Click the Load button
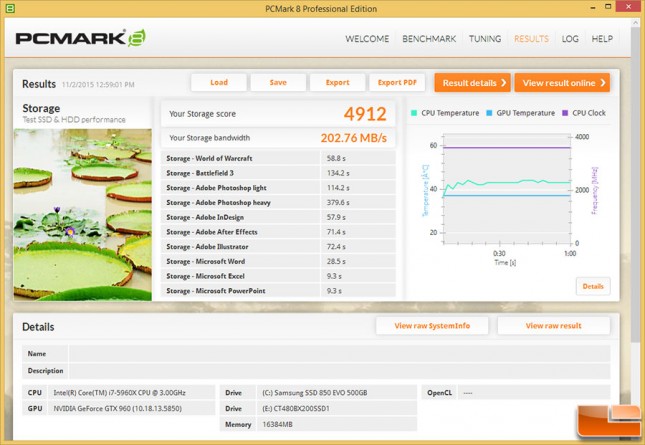The width and height of the screenshot is (645, 445). (219, 82)
